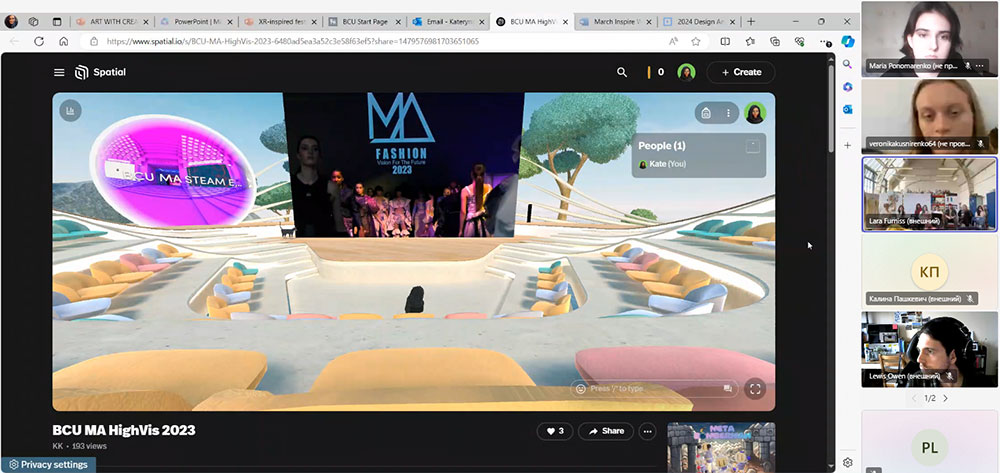Image resolution: width=1000 pixels, height=473 pixels.
Task: Click the Create button
Action: [741, 73]
